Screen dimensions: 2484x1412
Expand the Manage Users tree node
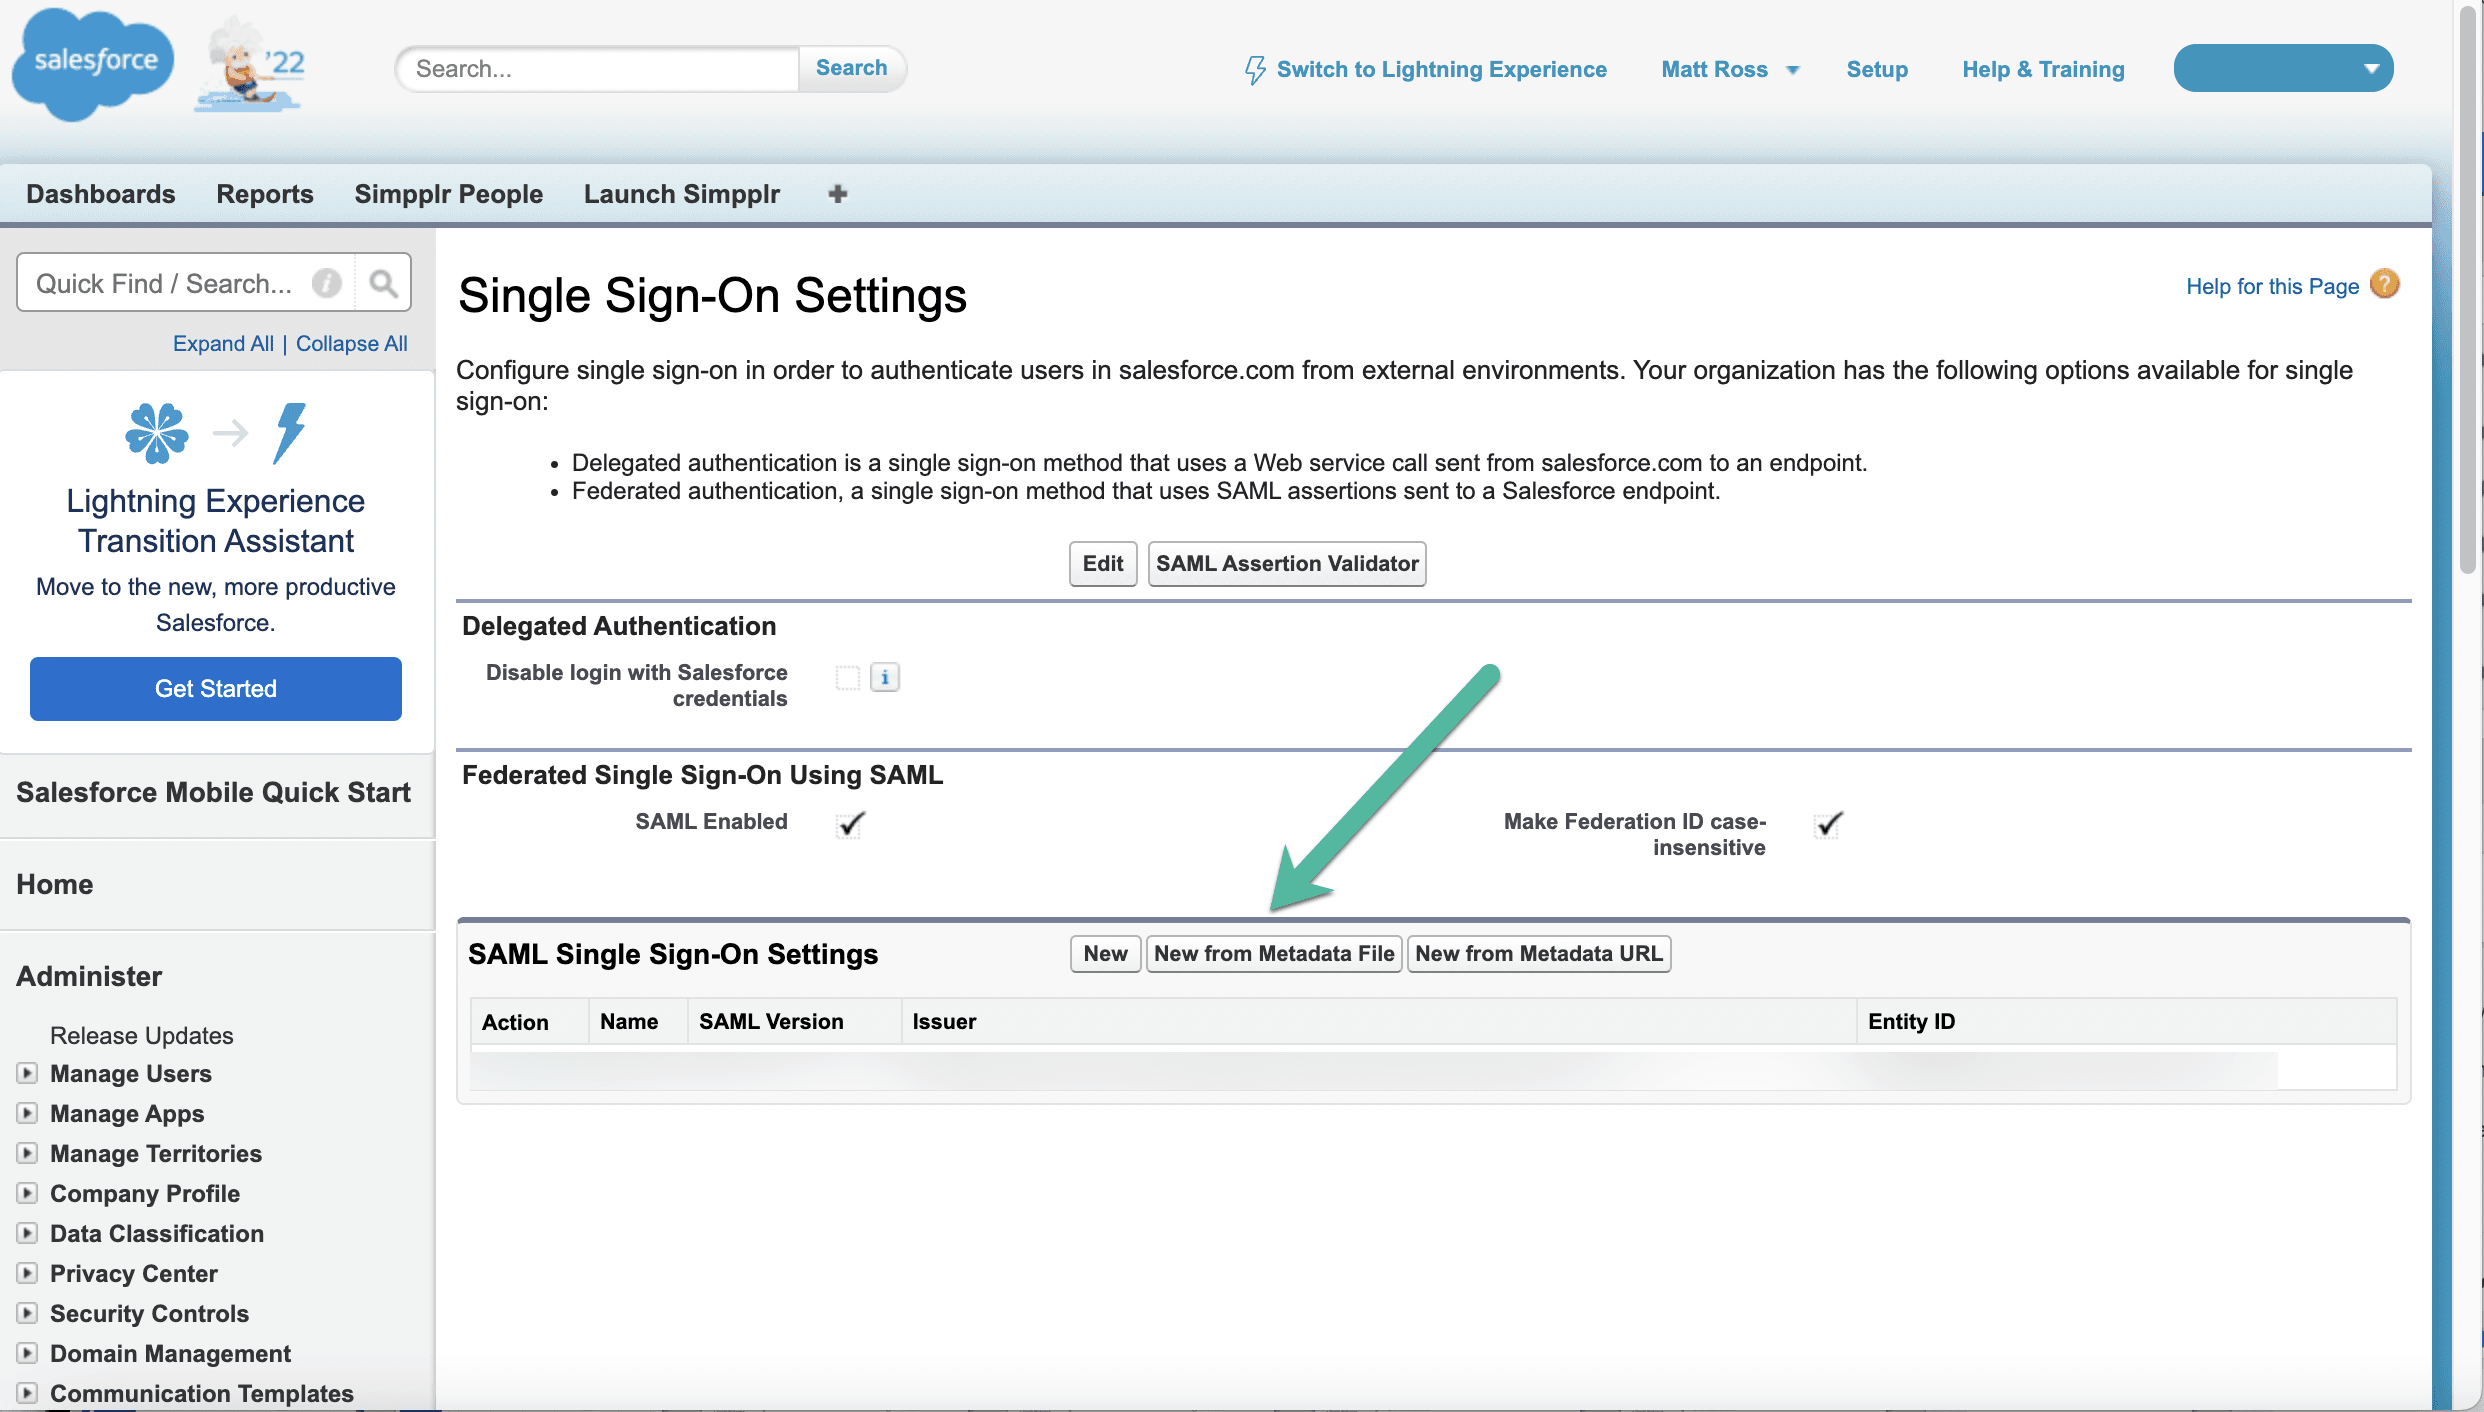28,1073
